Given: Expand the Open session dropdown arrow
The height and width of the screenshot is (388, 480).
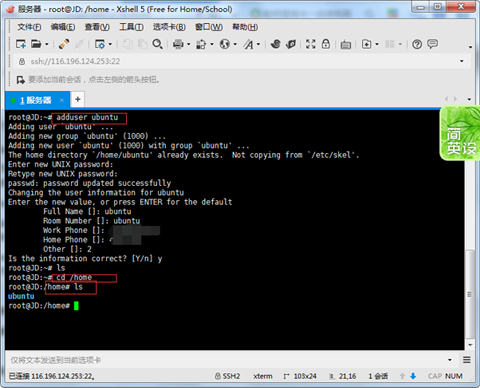Looking at the screenshot, I should [47, 44].
